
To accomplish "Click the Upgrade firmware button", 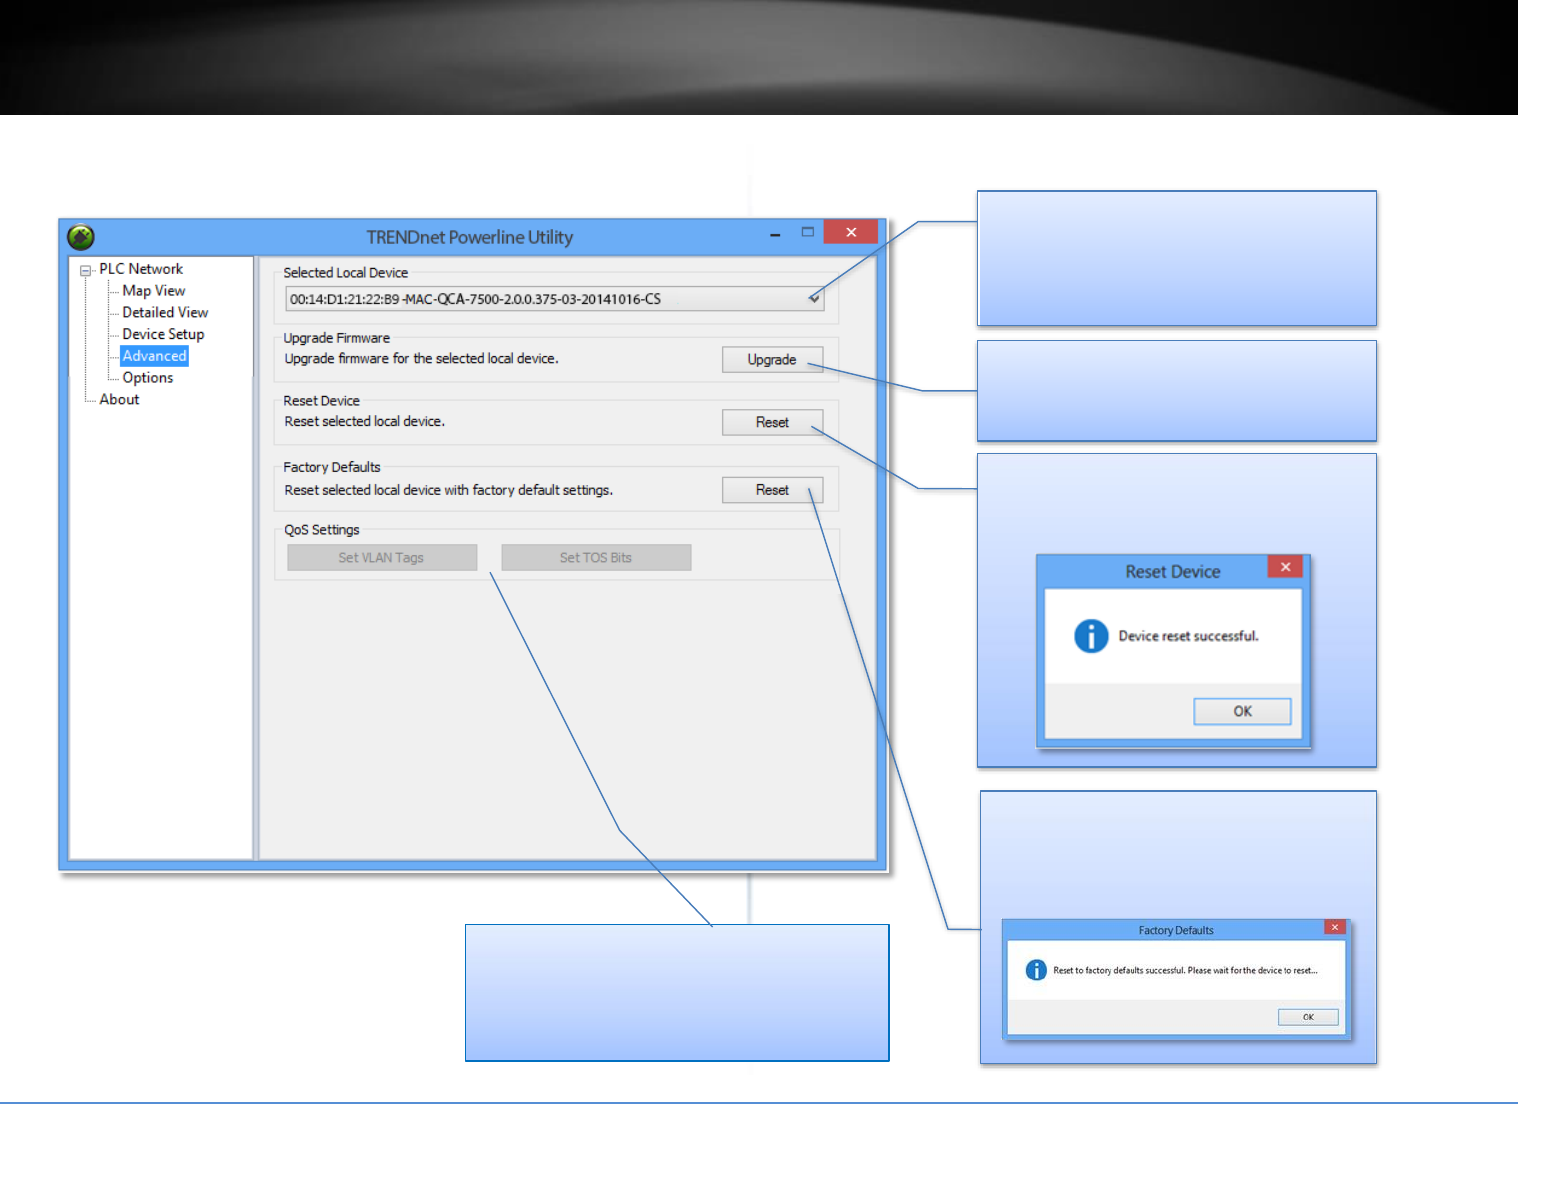I will pos(772,360).
